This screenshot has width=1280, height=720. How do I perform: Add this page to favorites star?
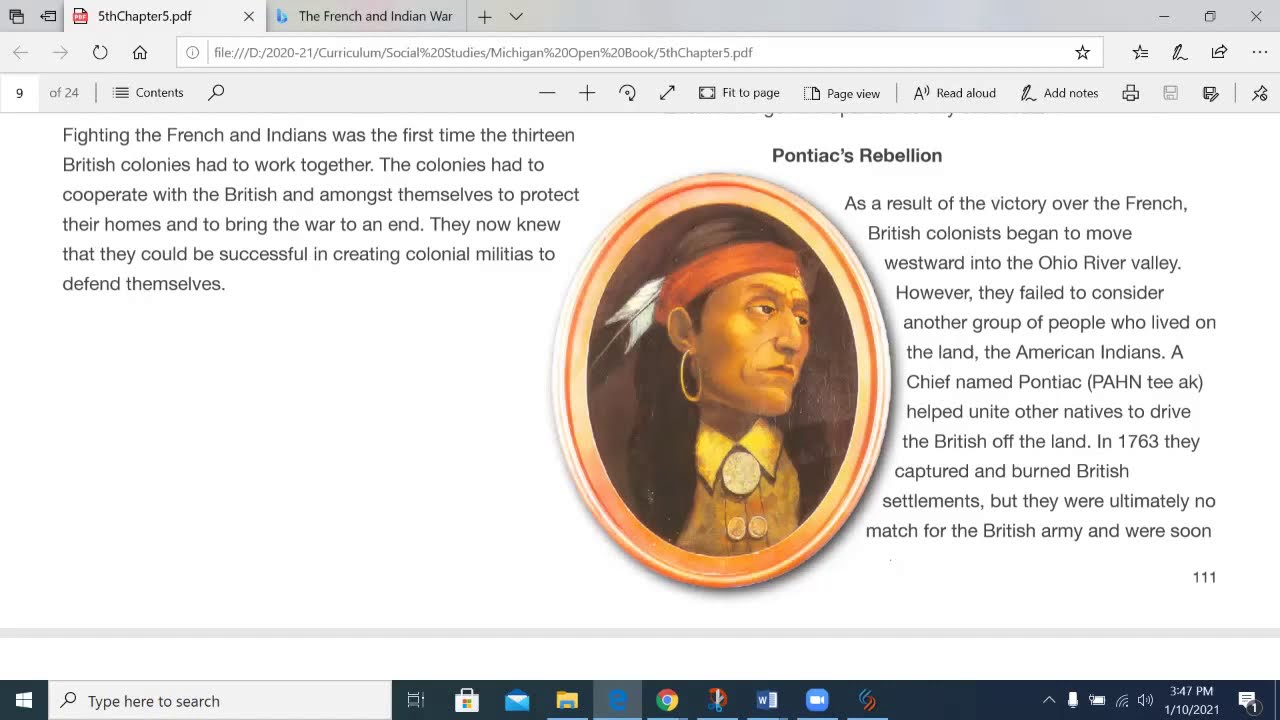pyautogui.click(x=1082, y=52)
